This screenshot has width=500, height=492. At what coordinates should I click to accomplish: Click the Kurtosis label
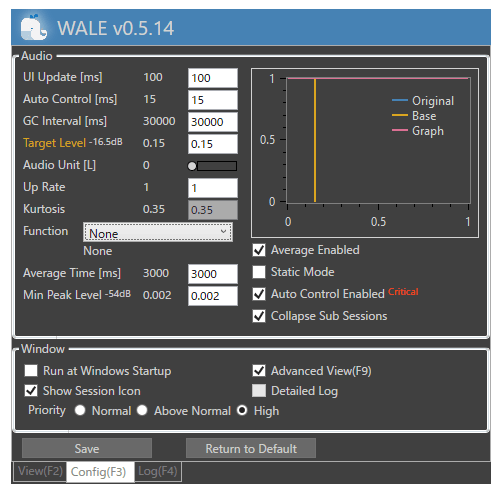[44, 209]
